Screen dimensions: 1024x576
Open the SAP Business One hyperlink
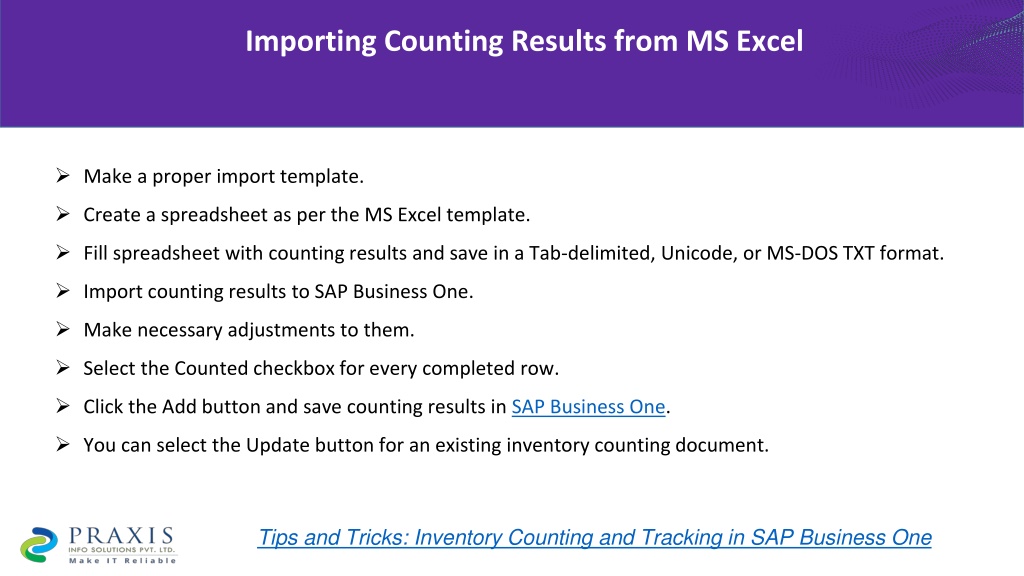pyautogui.click(x=588, y=407)
